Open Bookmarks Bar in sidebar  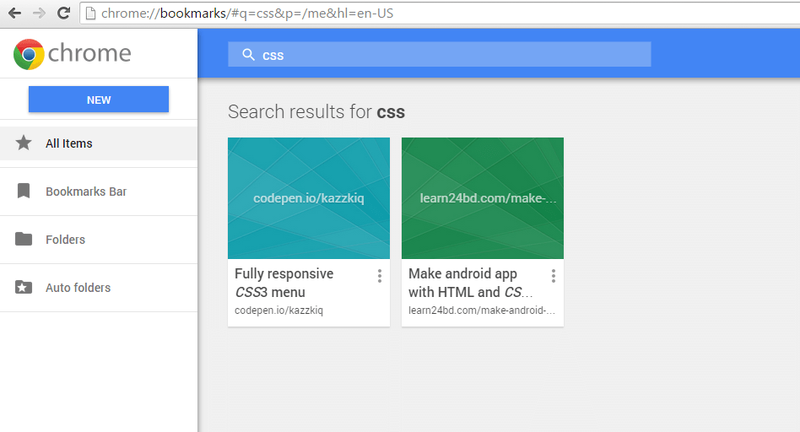pyautogui.click(x=98, y=191)
